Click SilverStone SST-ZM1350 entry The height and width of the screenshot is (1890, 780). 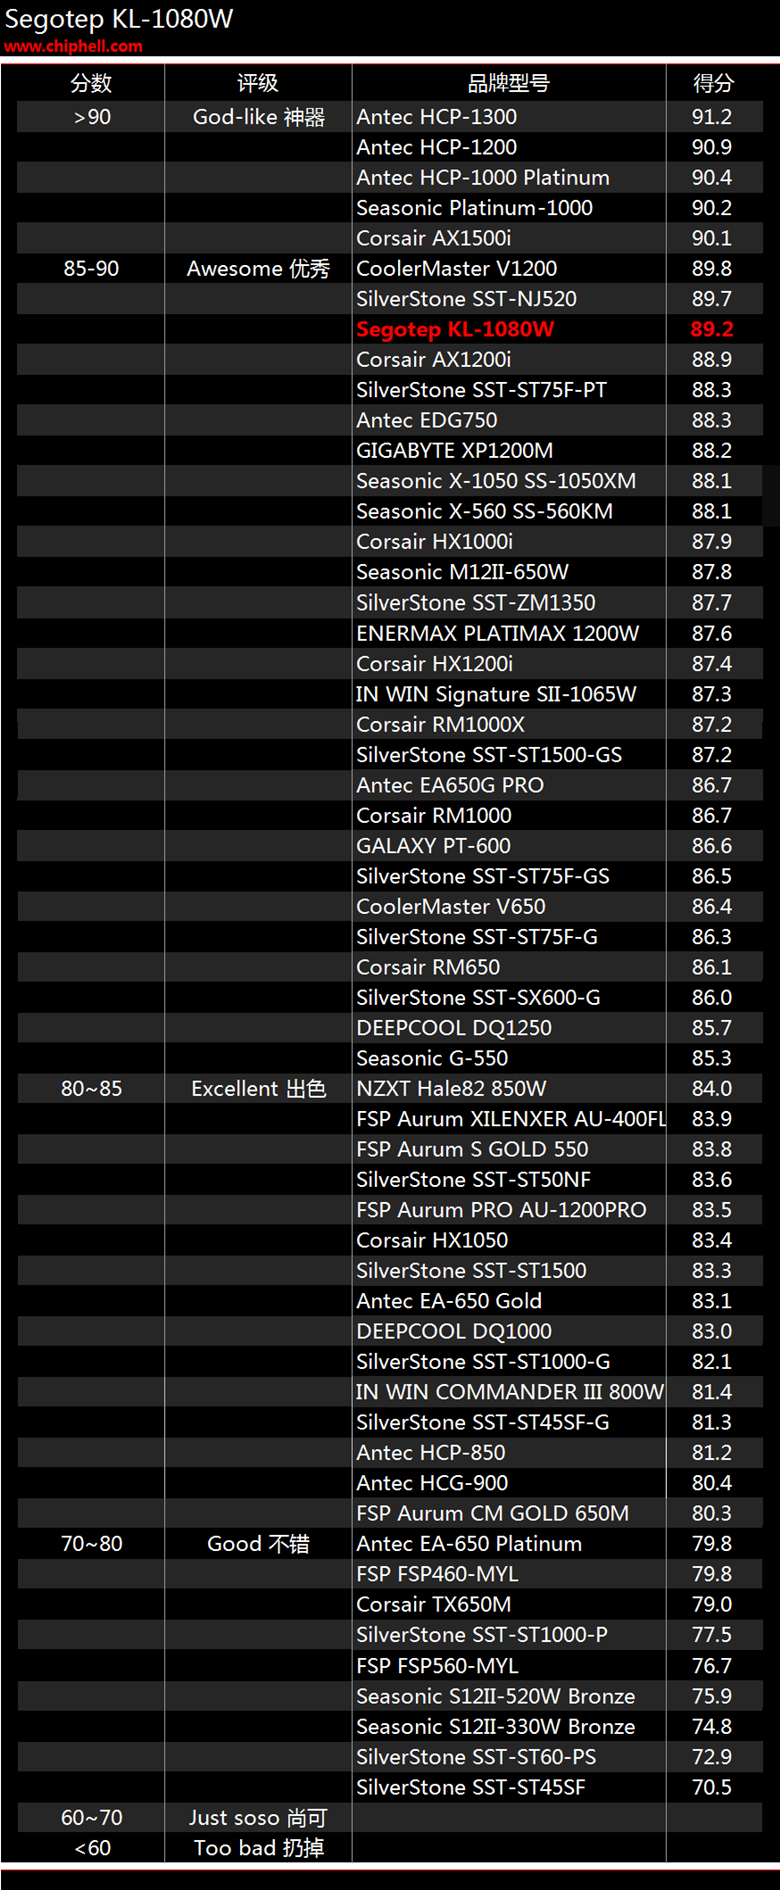point(476,603)
